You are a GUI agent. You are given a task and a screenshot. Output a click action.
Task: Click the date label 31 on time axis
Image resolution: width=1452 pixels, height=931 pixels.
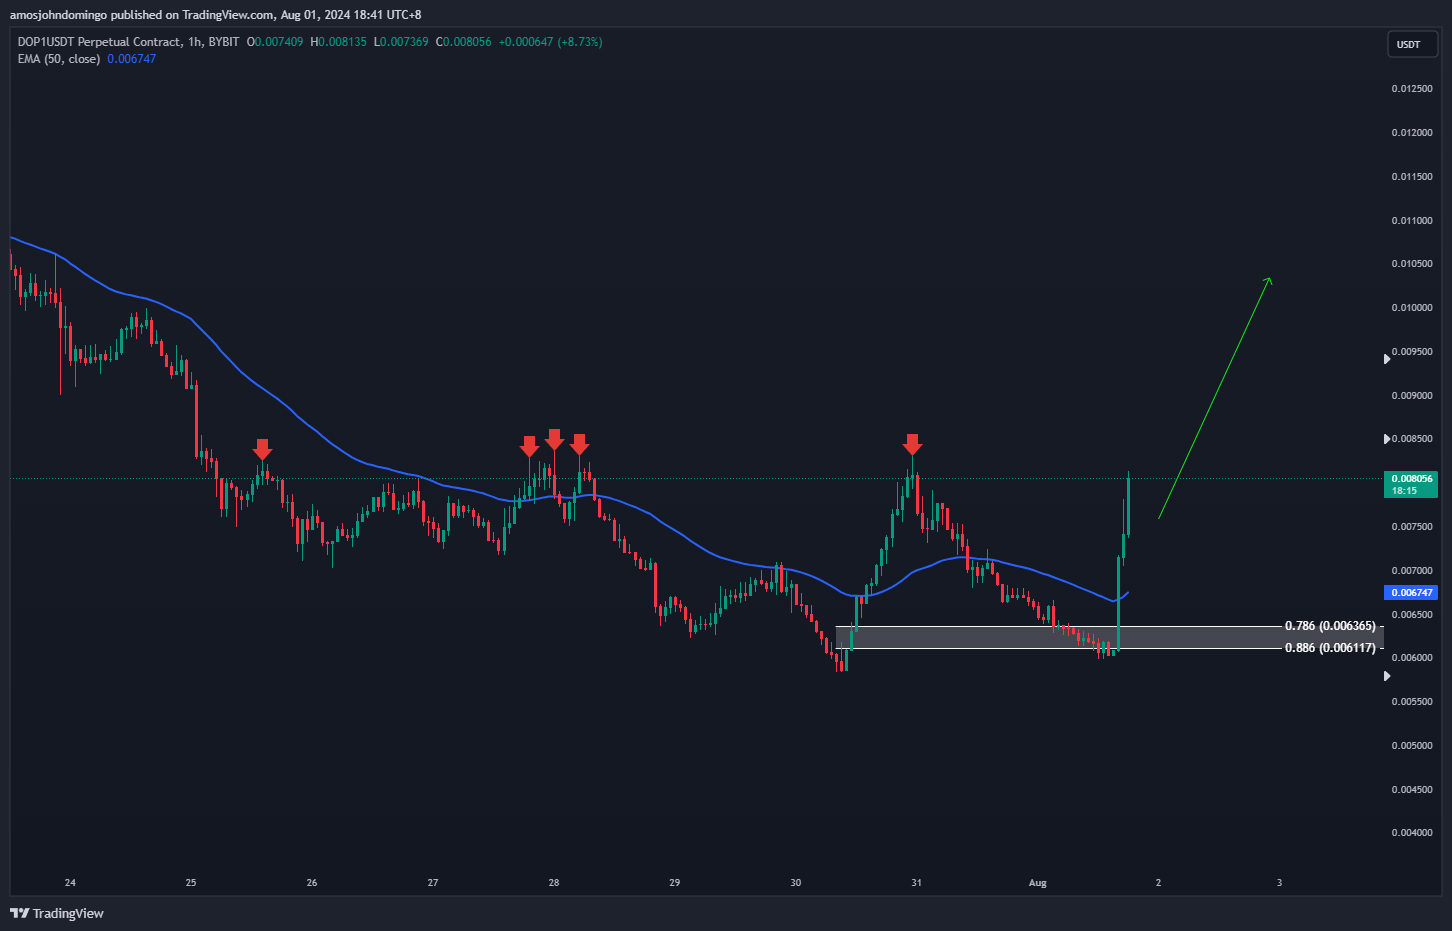pyautogui.click(x=917, y=883)
